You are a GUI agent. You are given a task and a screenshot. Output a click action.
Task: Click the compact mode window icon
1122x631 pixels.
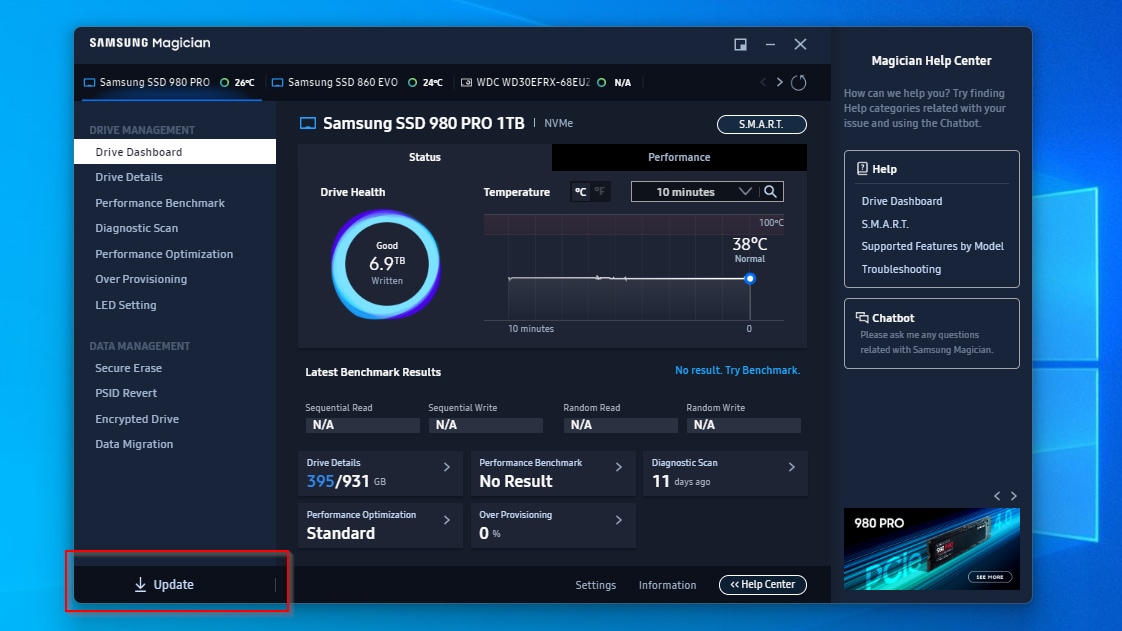click(741, 44)
